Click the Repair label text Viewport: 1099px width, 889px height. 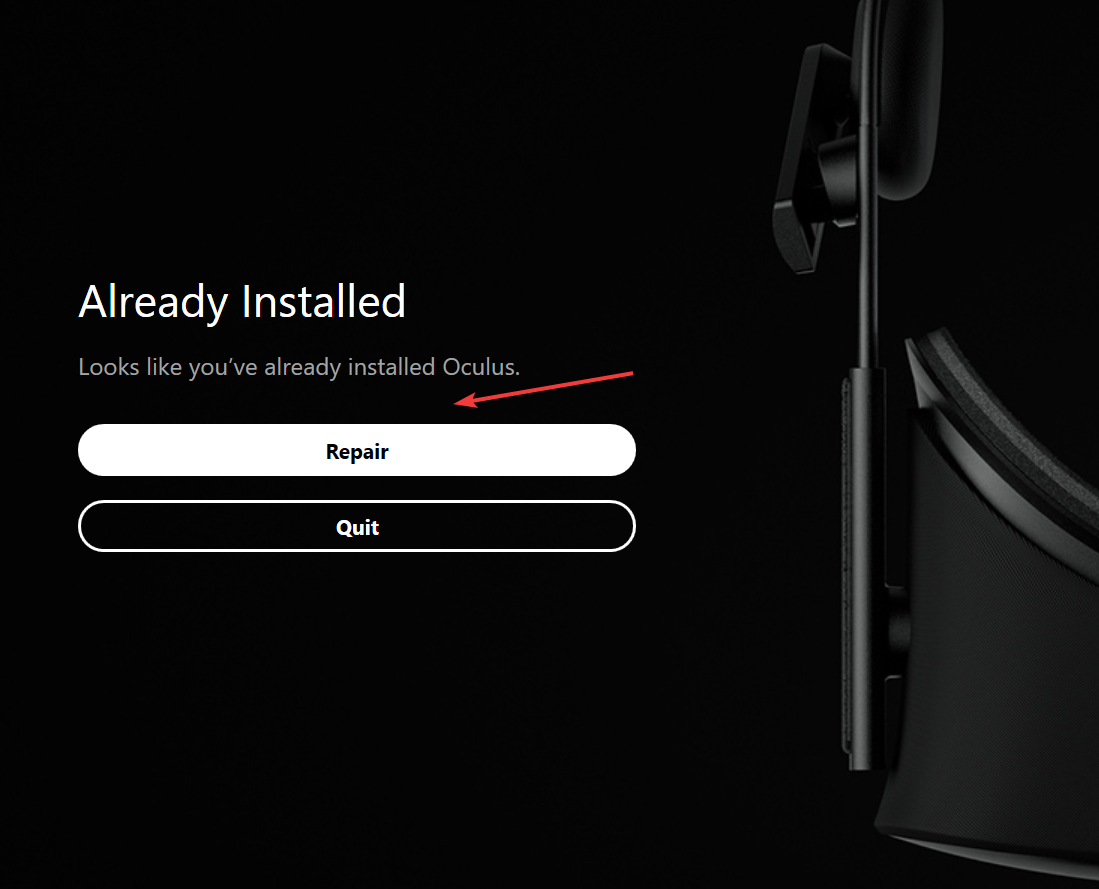(357, 452)
